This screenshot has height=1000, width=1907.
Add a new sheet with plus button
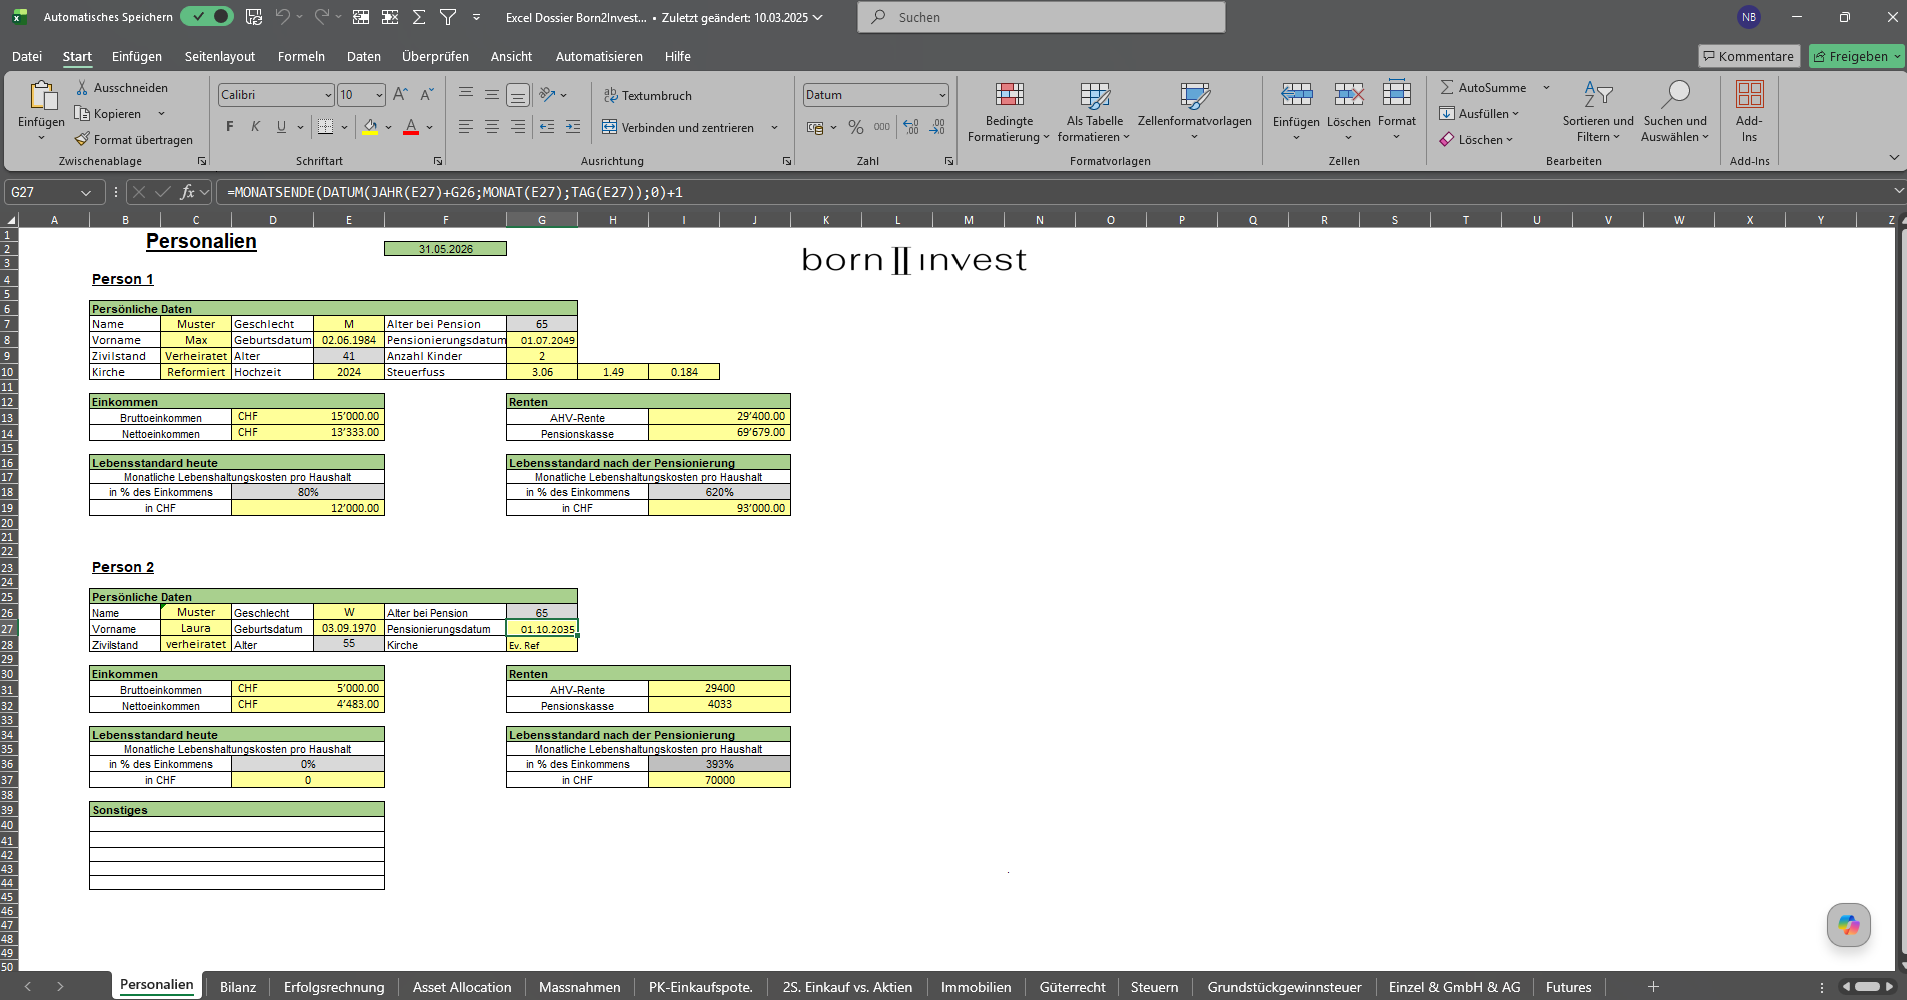(x=1653, y=987)
